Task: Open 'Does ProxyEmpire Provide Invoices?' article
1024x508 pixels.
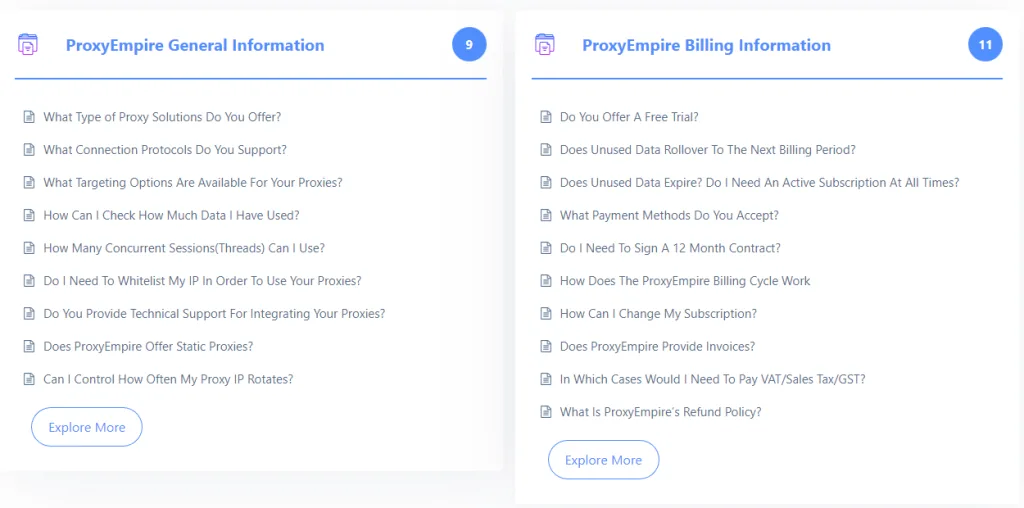Action: 657,347
